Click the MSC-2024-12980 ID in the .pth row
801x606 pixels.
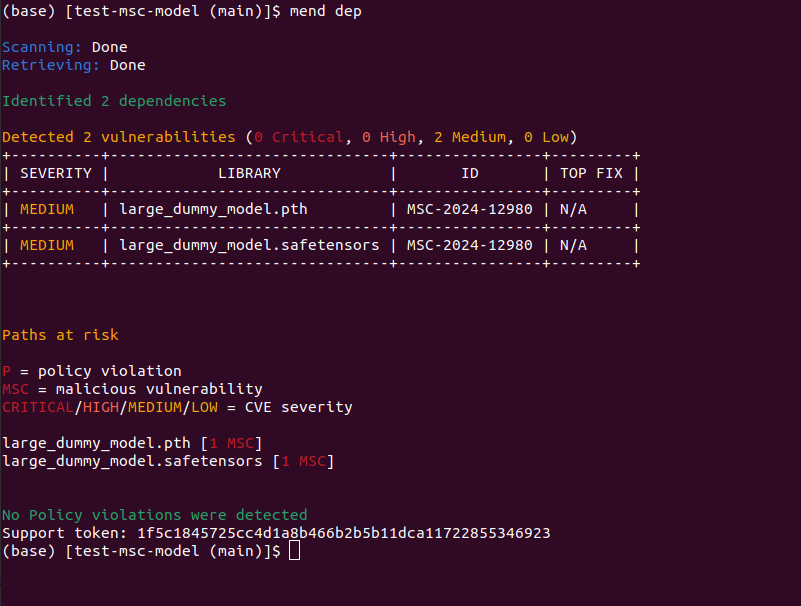coord(469,209)
